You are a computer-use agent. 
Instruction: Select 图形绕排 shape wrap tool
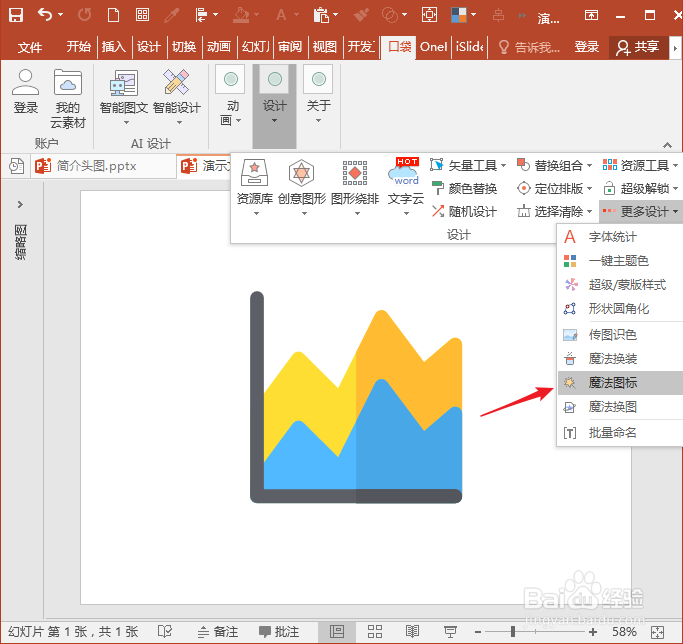coord(355,187)
